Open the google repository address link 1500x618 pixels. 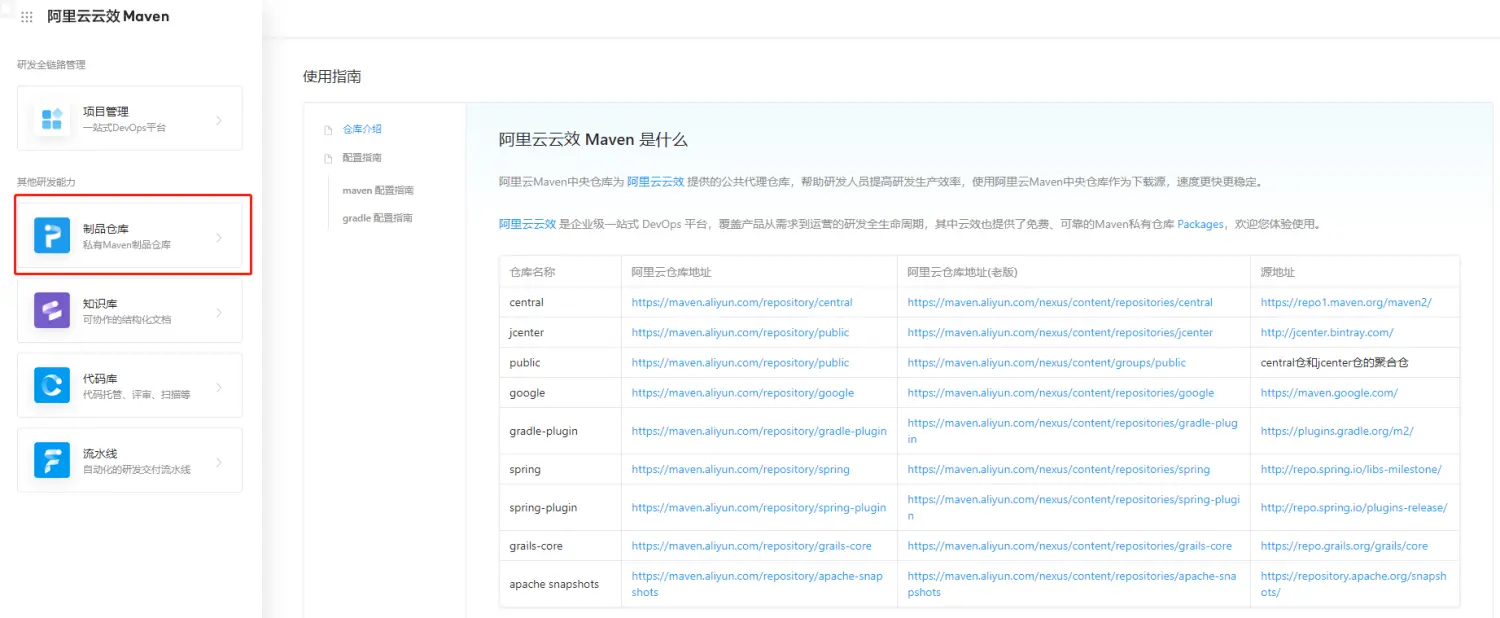tap(741, 392)
